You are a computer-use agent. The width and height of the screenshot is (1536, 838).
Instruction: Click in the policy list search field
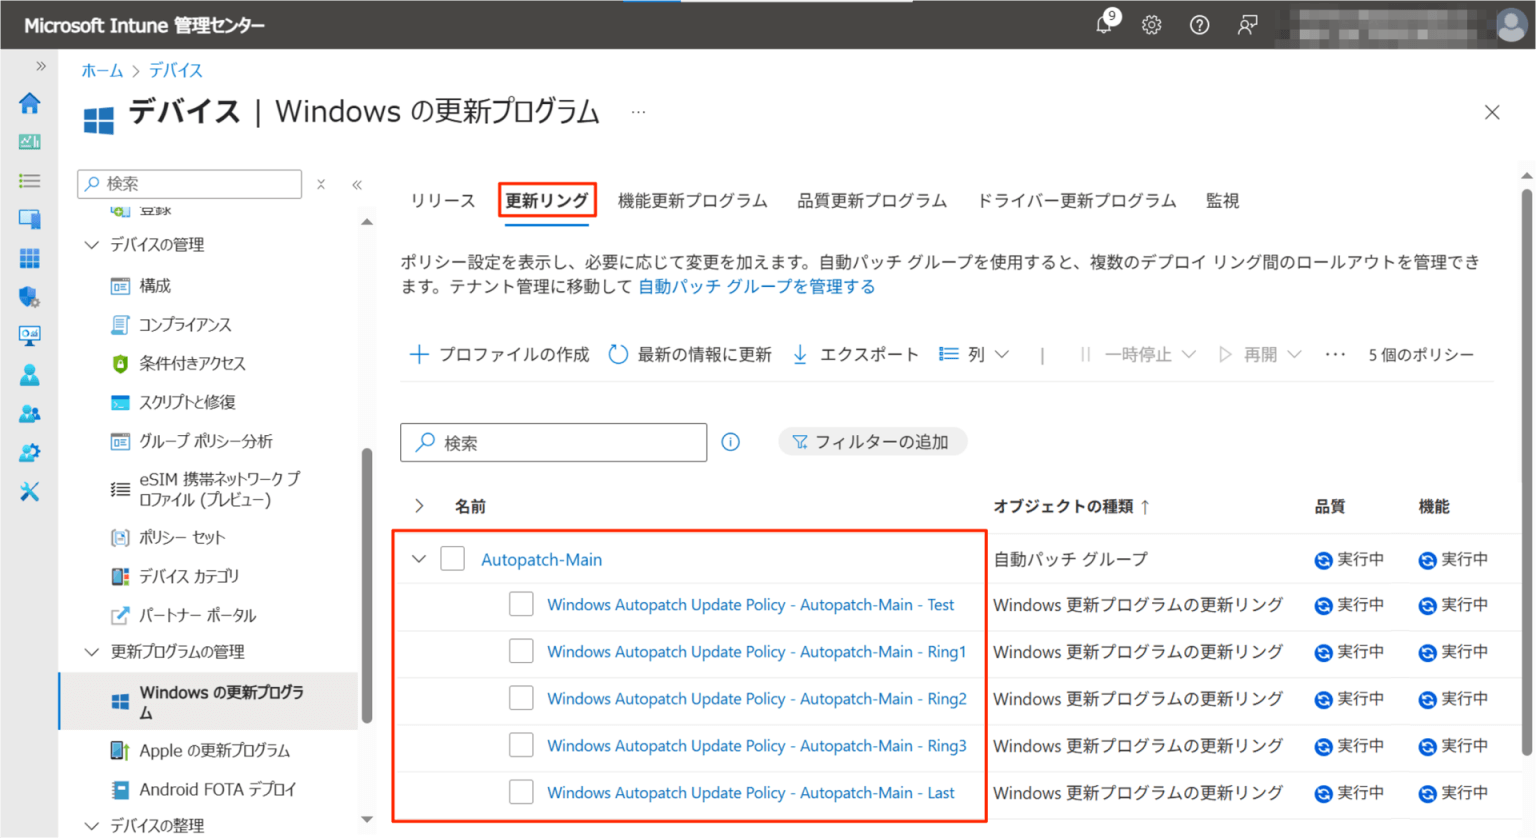click(553, 442)
